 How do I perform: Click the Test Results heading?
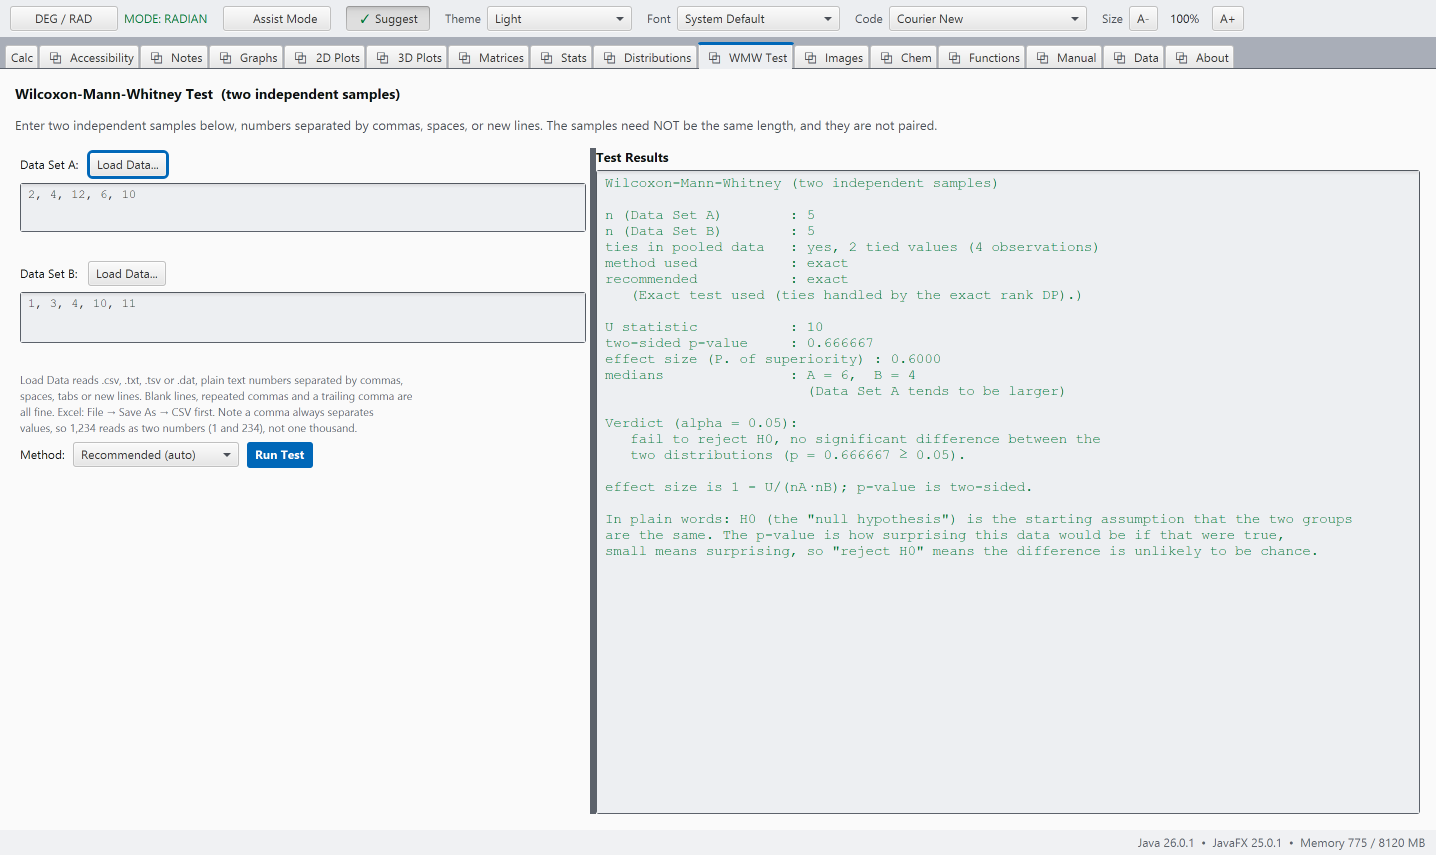tap(632, 158)
